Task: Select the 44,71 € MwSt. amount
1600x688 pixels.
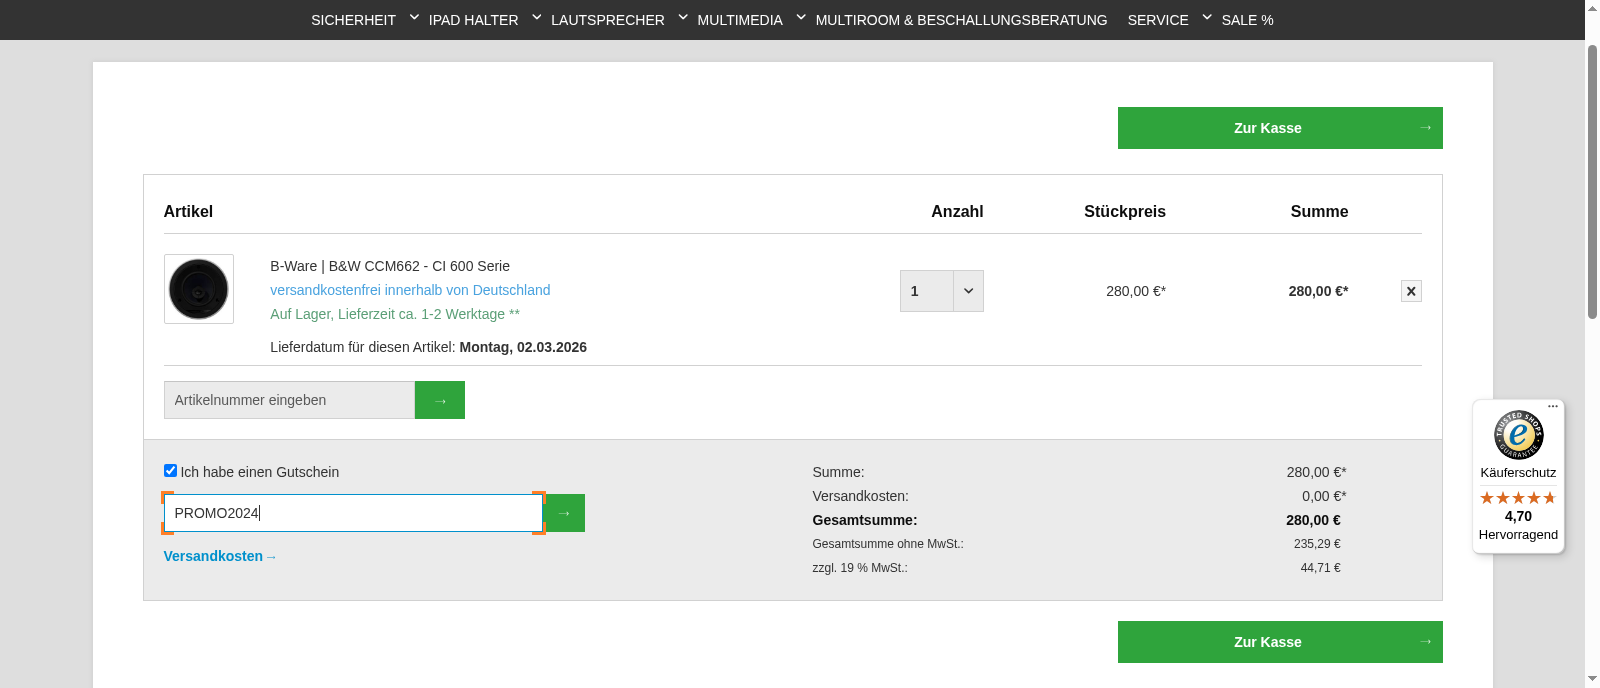Action: pos(1320,568)
